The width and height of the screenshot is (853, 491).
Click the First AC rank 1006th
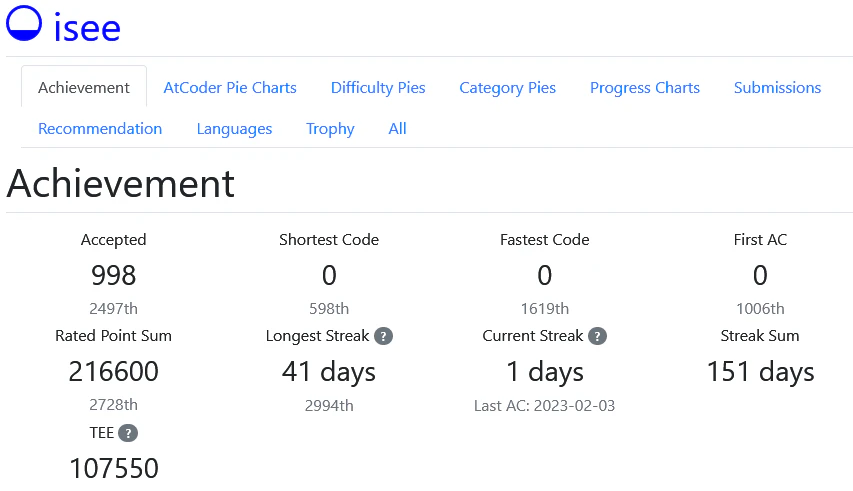coord(761,309)
